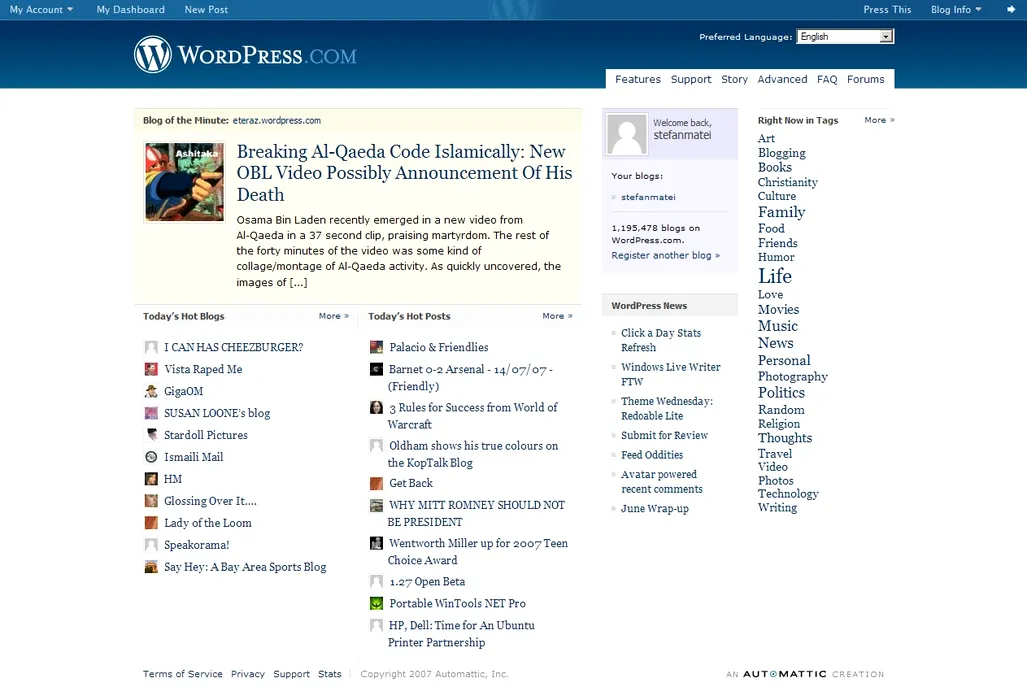The height and width of the screenshot is (700, 1027).
Task: Expand the Blog Info dropdown
Action: pos(956,9)
